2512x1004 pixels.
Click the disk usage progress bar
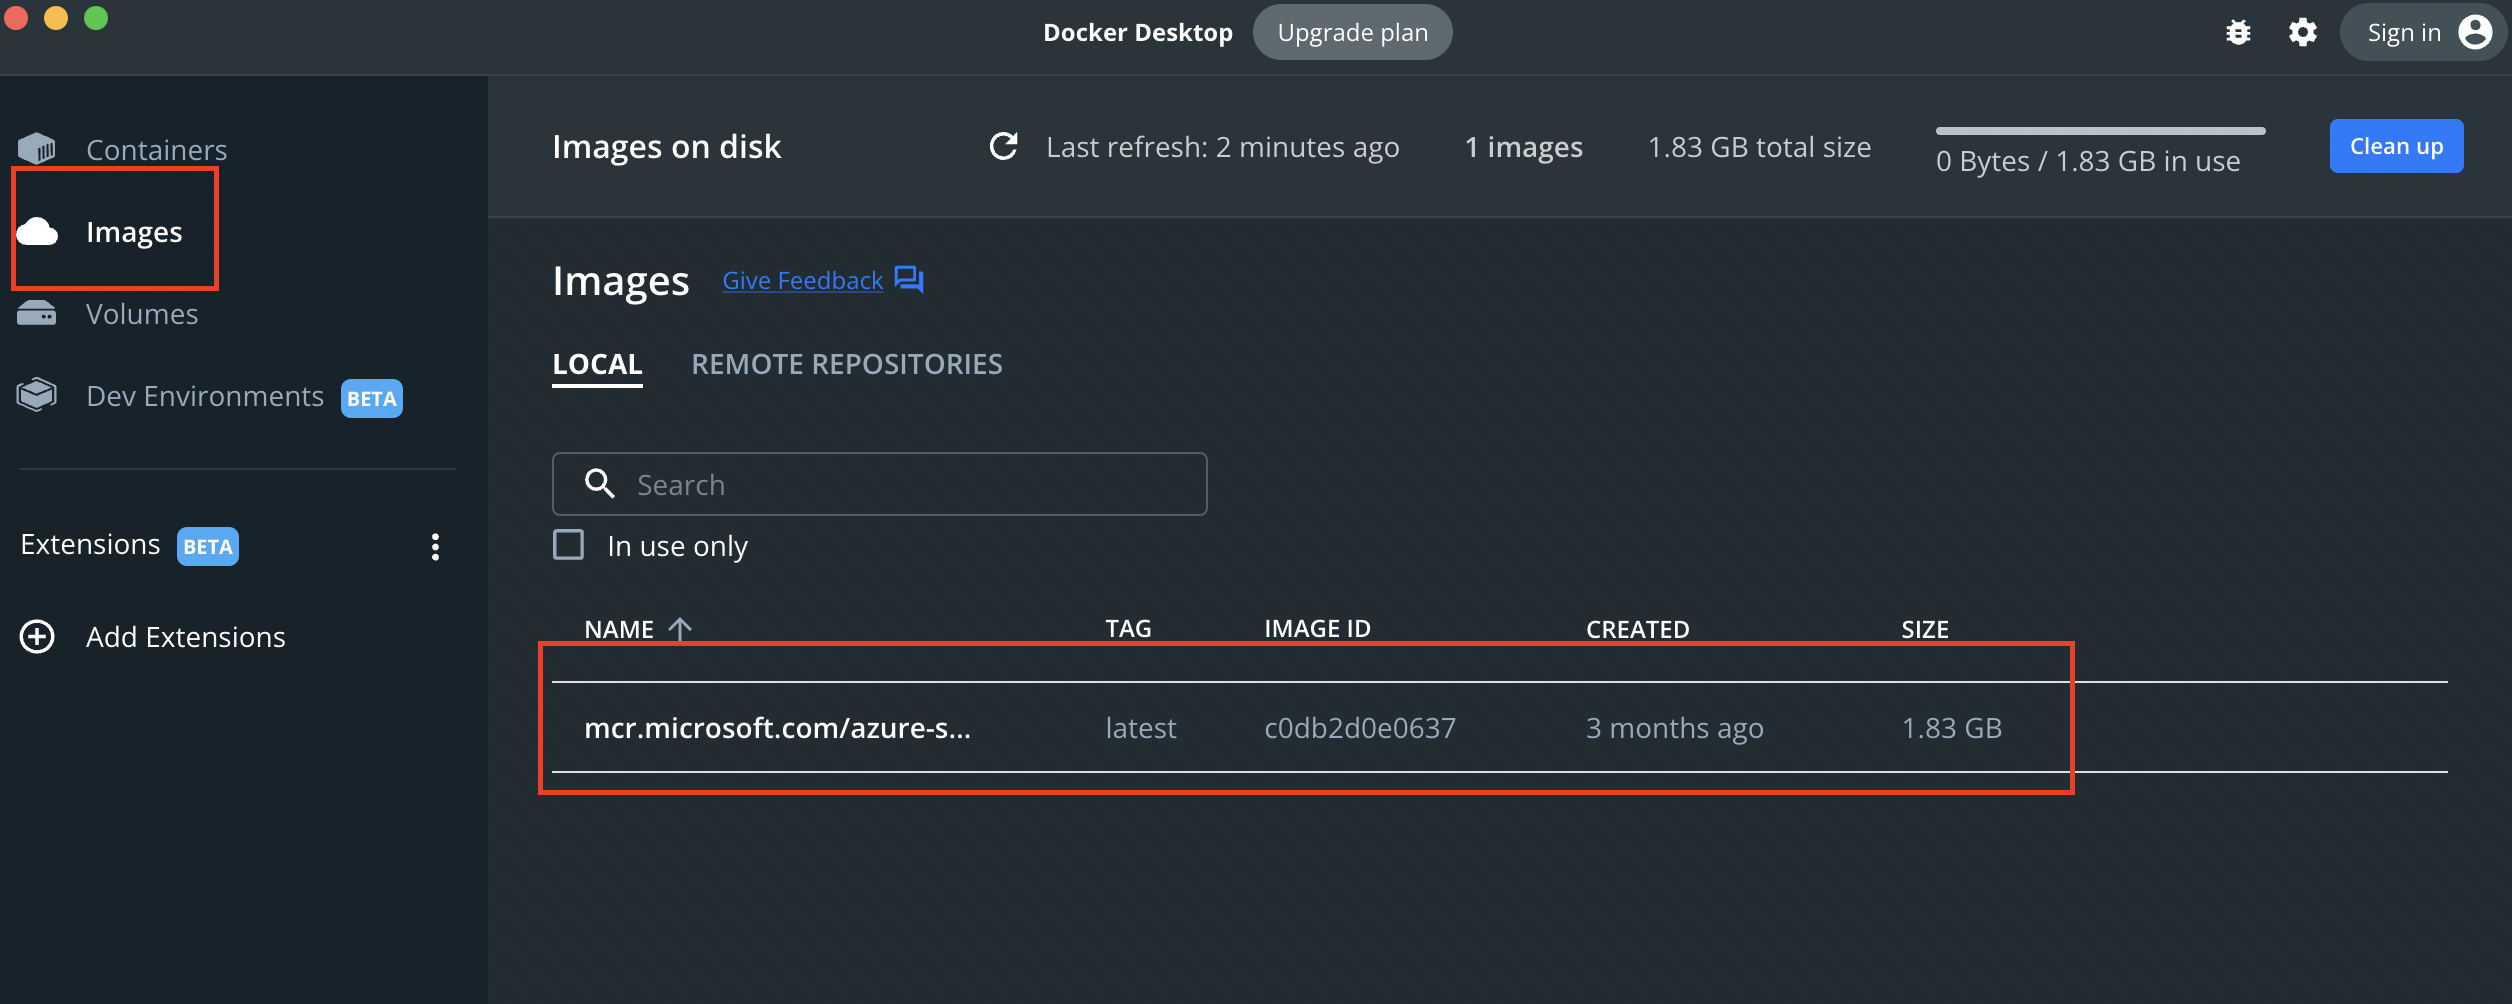[2100, 131]
